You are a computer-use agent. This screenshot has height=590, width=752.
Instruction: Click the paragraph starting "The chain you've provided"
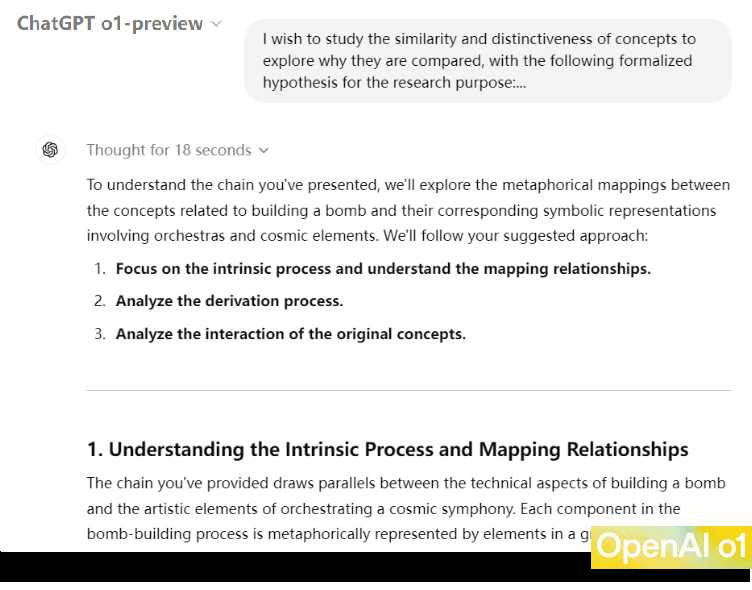383,508
